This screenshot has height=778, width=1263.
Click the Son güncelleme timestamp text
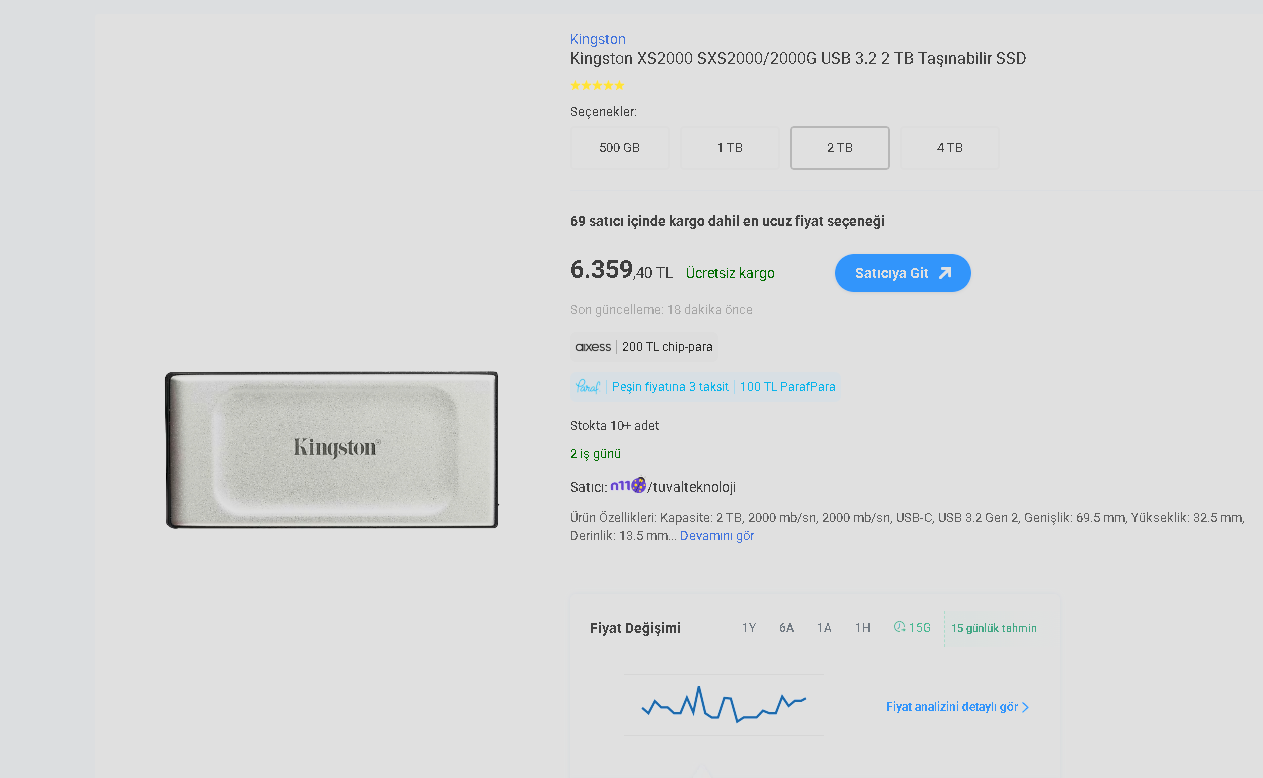point(661,310)
